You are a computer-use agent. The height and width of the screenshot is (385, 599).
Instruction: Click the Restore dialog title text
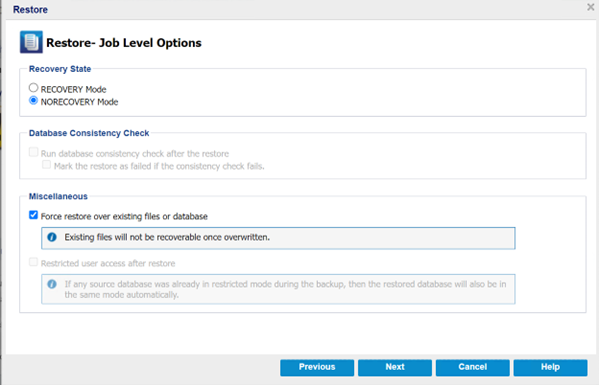click(x=30, y=10)
